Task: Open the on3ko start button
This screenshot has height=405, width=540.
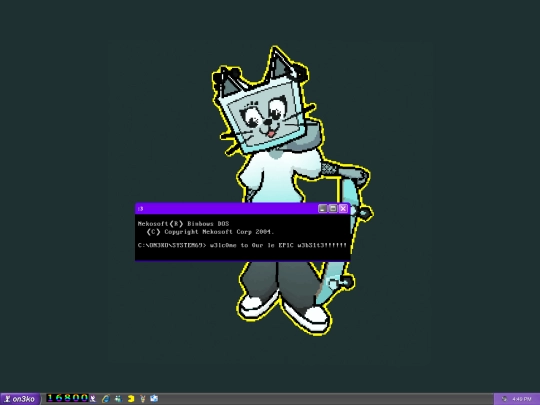Action: point(19,399)
